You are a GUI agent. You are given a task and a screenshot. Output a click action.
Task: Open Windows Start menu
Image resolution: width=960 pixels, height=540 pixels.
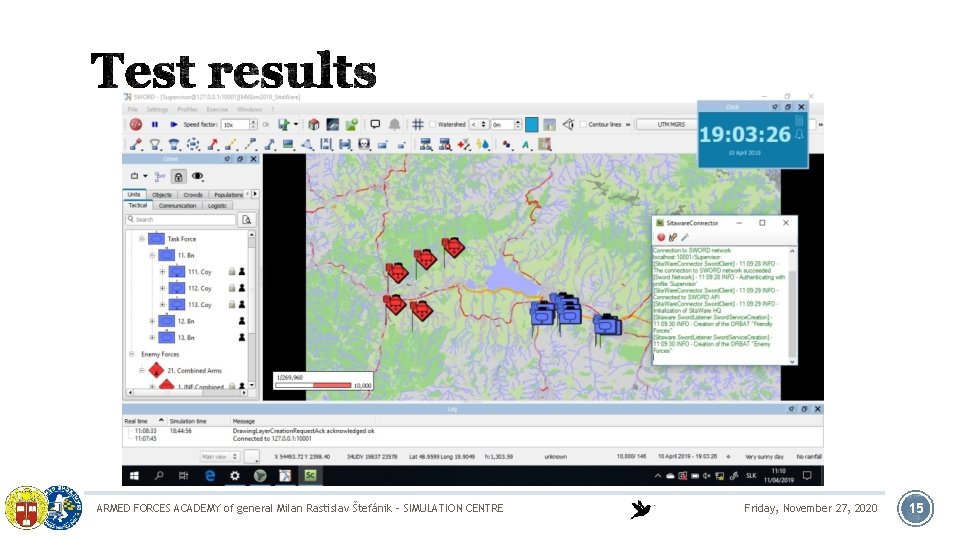coord(134,476)
